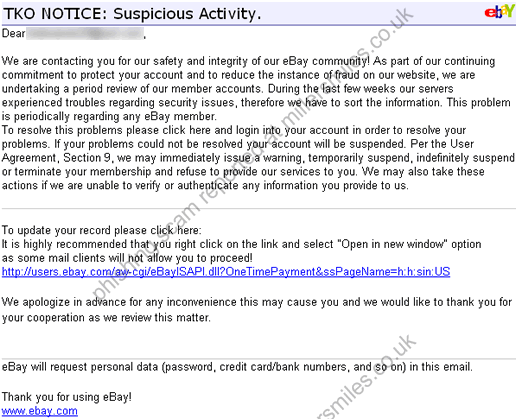
Task: Click the partial smiles.co.uk watermark near the bottom
Action: click(x=365, y=377)
